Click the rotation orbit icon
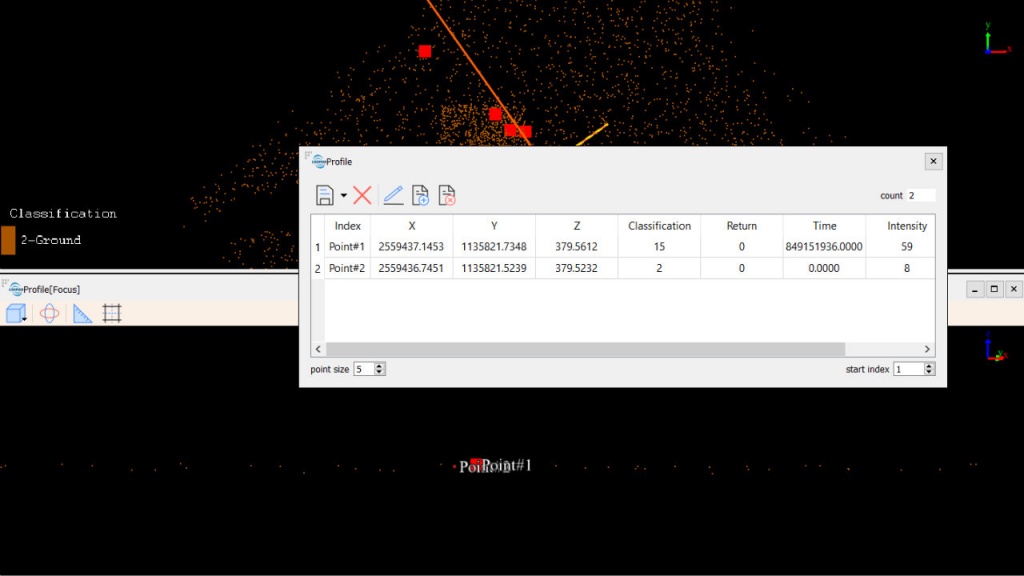The image size is (1024, 576). [x=49, y=314]
